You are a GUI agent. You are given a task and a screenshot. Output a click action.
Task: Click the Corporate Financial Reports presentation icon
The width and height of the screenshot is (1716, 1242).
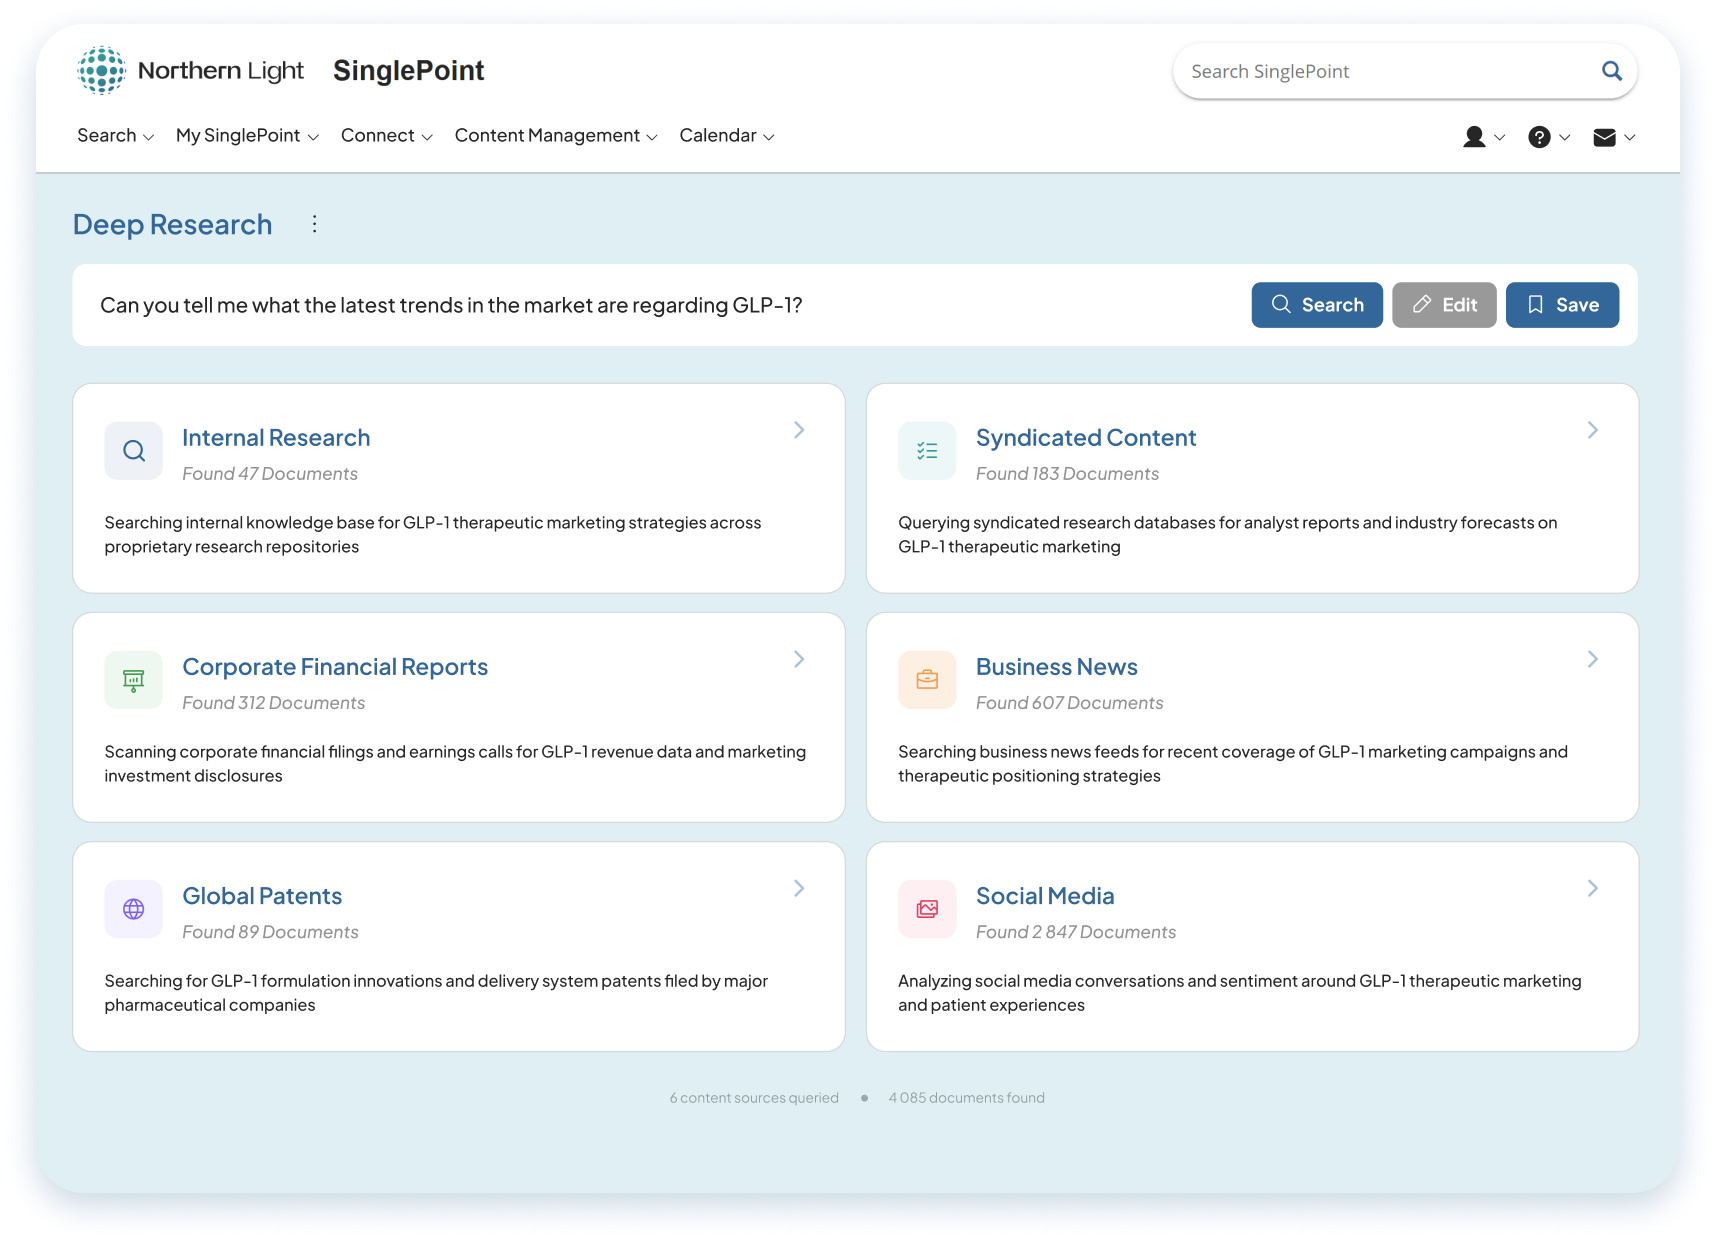(x=134, y=680)
